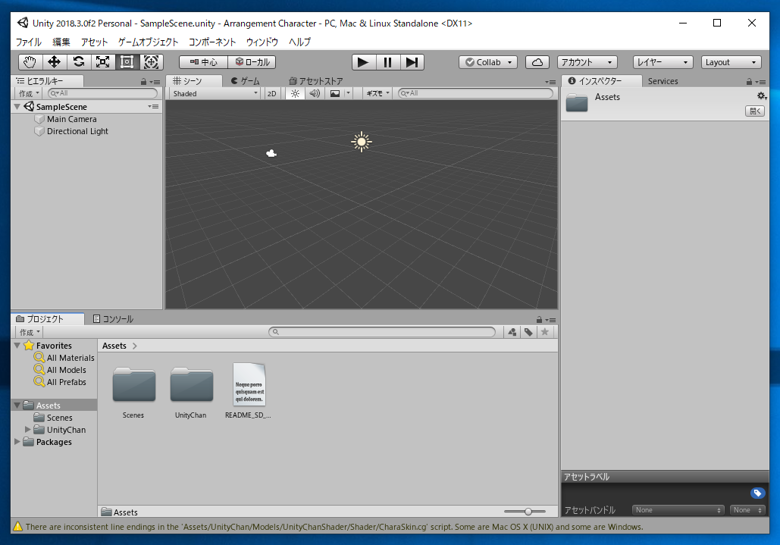Select Directional Light in hierarchy
The image size is (780, 545).
click(77, 131)
